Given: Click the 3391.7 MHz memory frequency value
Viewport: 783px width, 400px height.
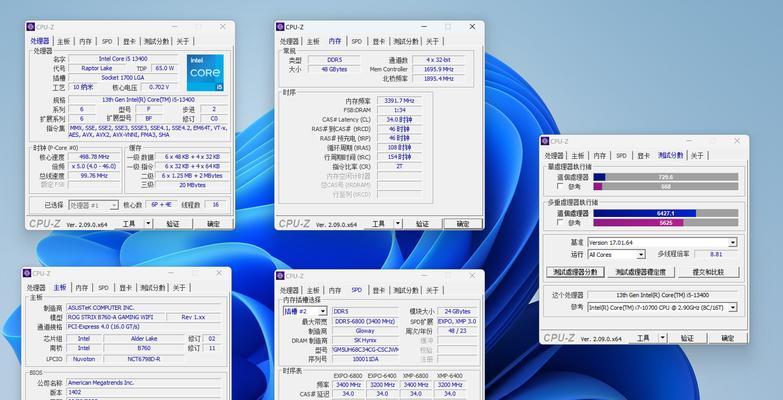Looking at the screenshot, I should coord(399,101).
